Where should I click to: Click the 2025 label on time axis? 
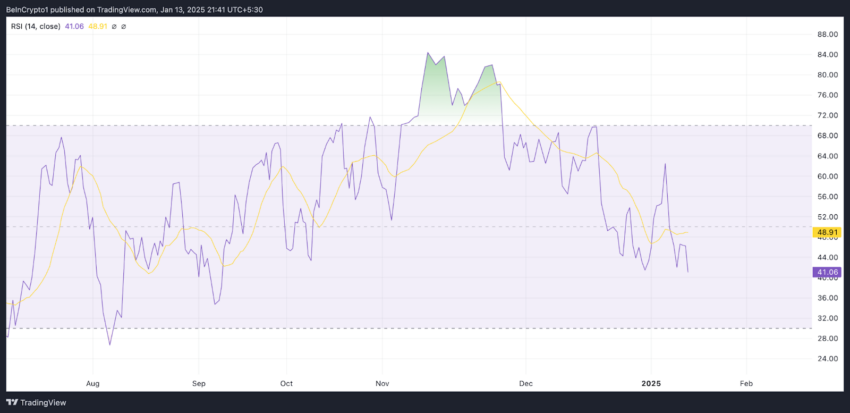[651, 384]
